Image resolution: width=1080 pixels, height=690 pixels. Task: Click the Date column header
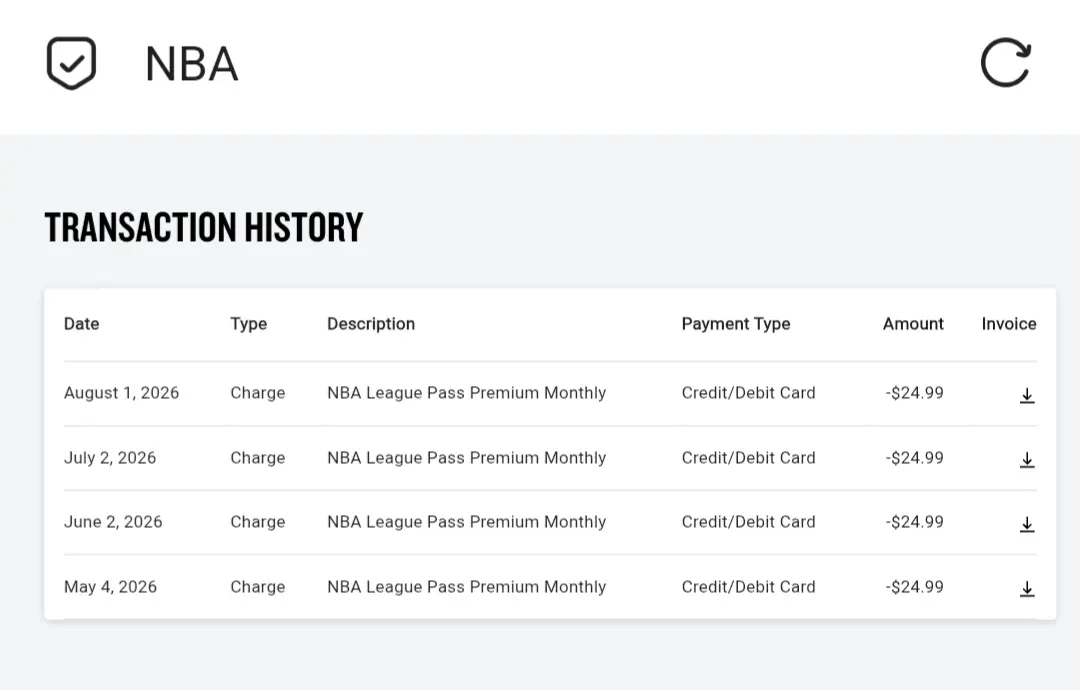pyautogui.click(x=81, y=324)
